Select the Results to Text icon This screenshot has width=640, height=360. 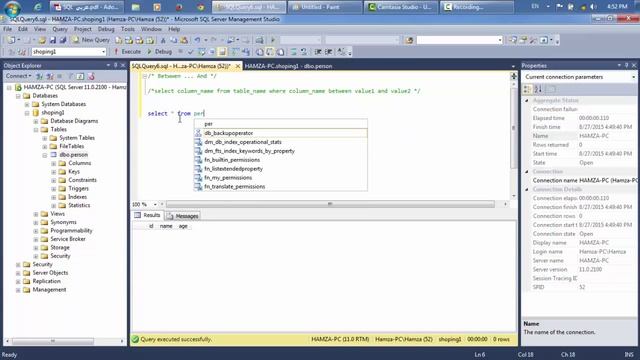tap(260, 52)
